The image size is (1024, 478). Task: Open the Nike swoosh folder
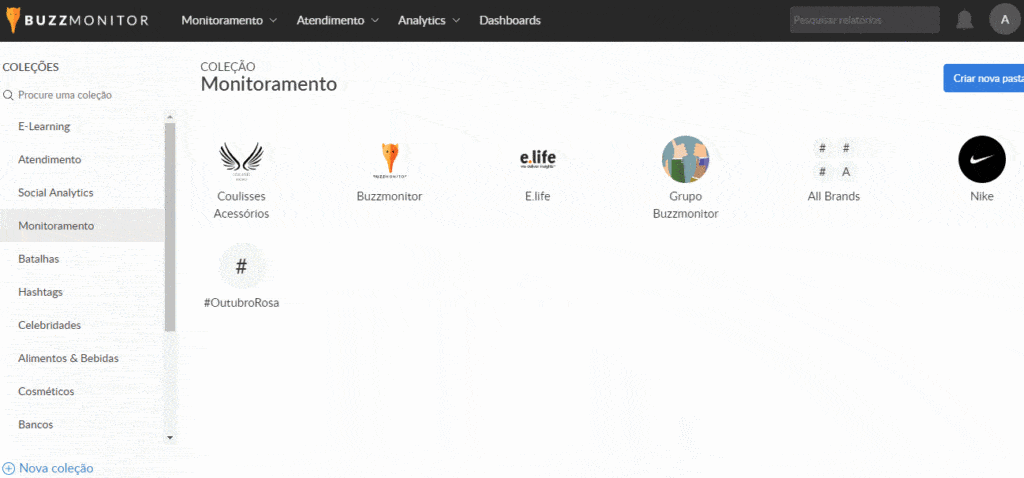981,159
